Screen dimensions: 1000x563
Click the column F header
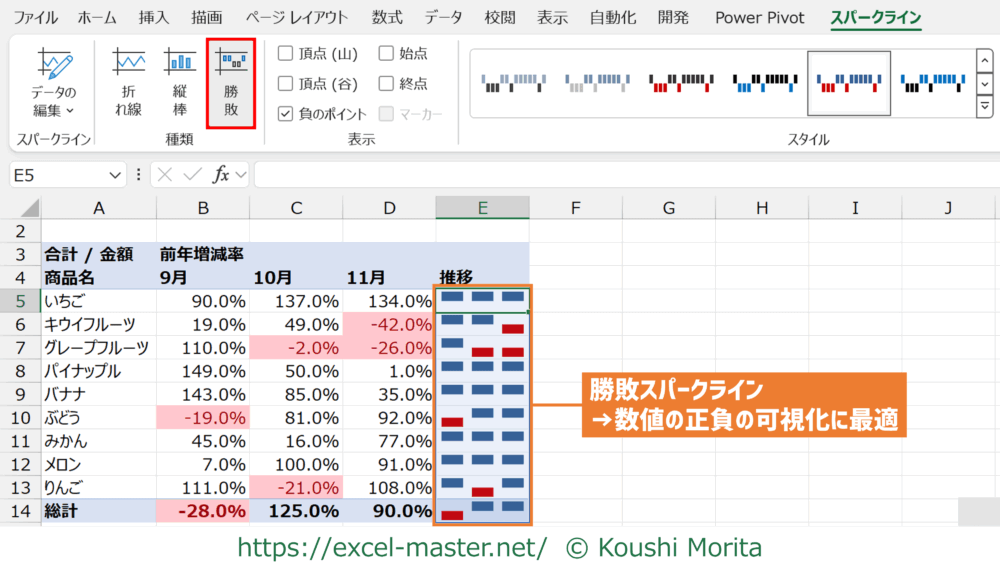click(575, 207)
